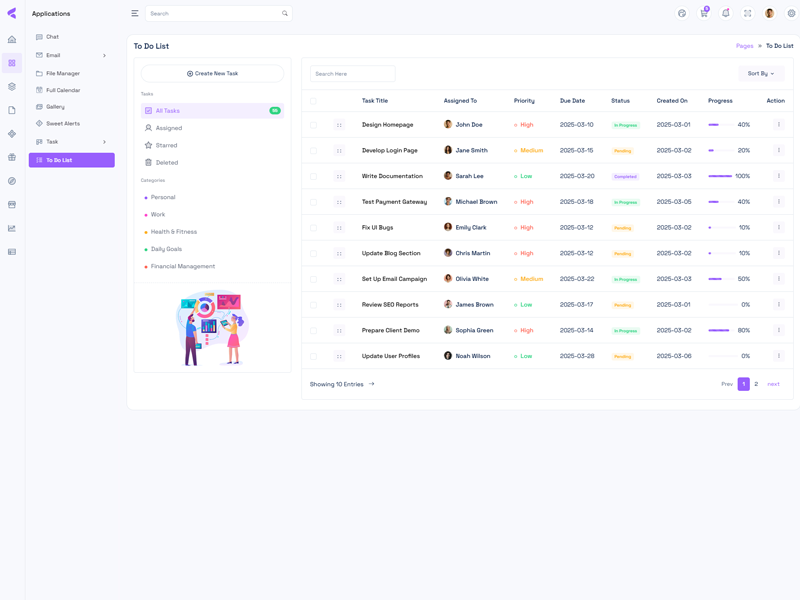Viewport: 800px width, 600px height.
Task: Go to page 2 of entries
Action: click(756, 384)
